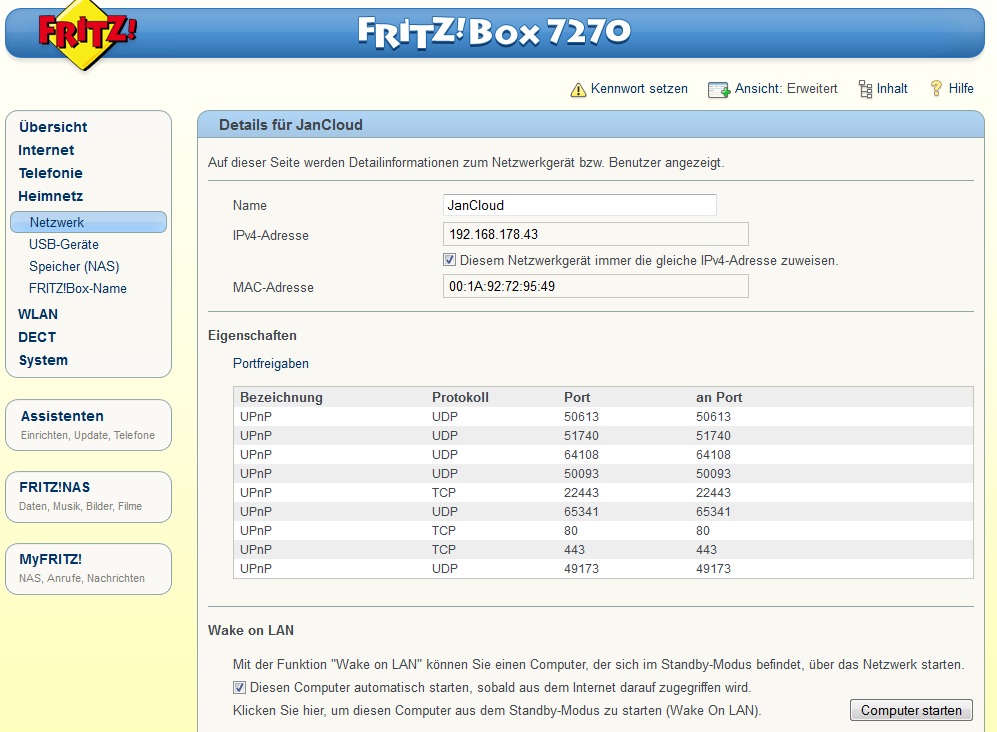The width and height of the screenshot is (997, 732).
Task: Click port value 50613 in Port column
Action: 581,417
